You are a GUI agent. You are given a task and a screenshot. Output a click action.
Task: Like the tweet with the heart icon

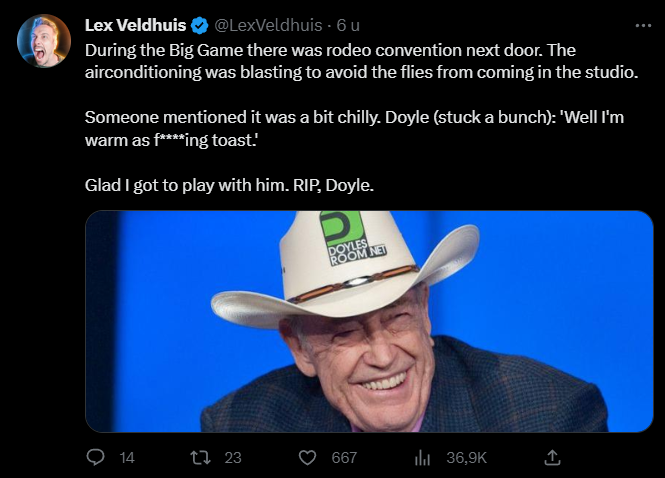[309, 457]
